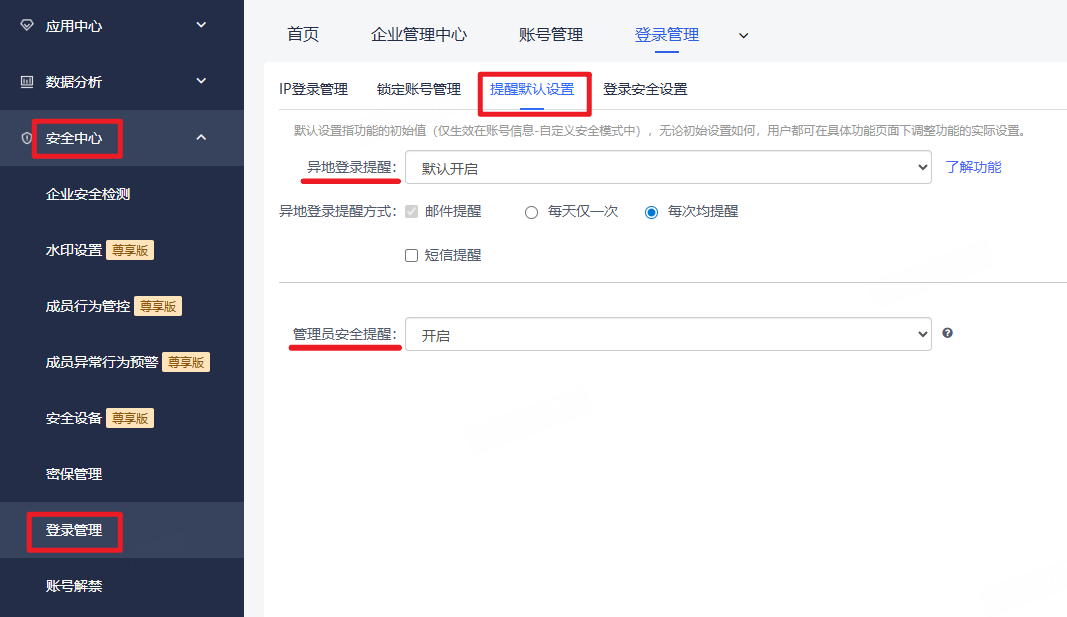Open the 企业管理中心 top tab
The image size is (1067, 617).
tap(419, 34)
